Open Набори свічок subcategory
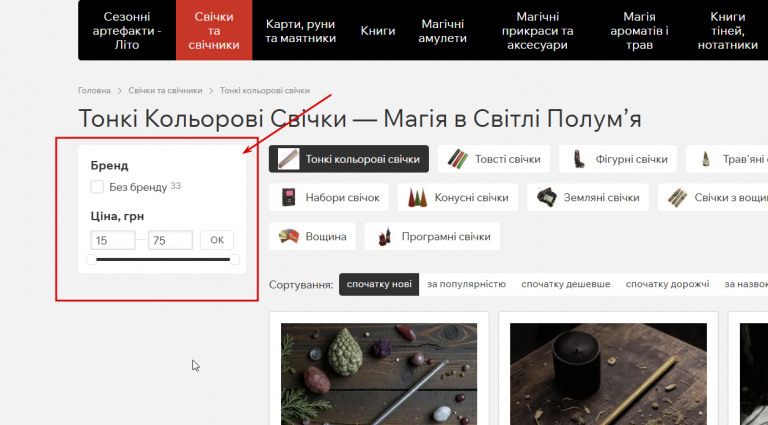The height and width of the screenshot is (425, 768). coord(329,197)
